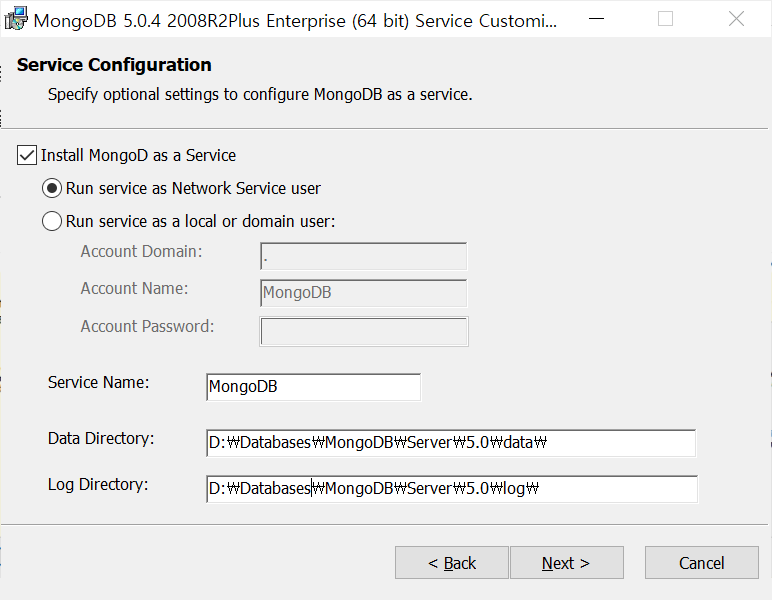Click the installer window title text
772x600 pixels.
point(295,21)
